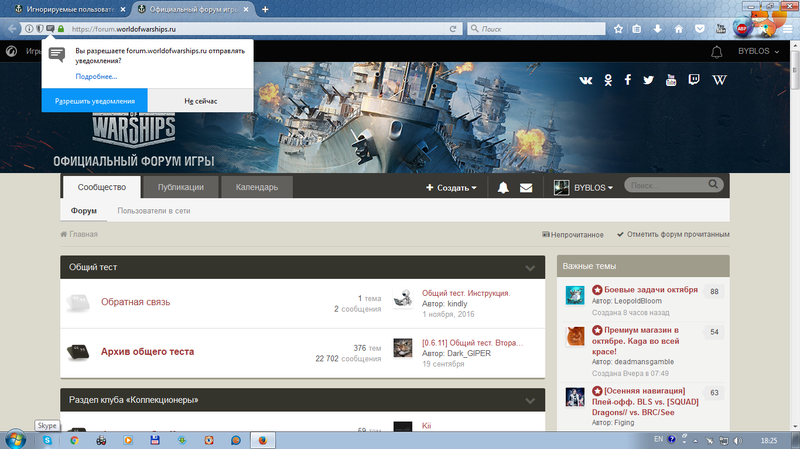Viewport: 800px width, 449px height.
Task: Collapse the Общий тест section
Action: click(x=530, y=268)
